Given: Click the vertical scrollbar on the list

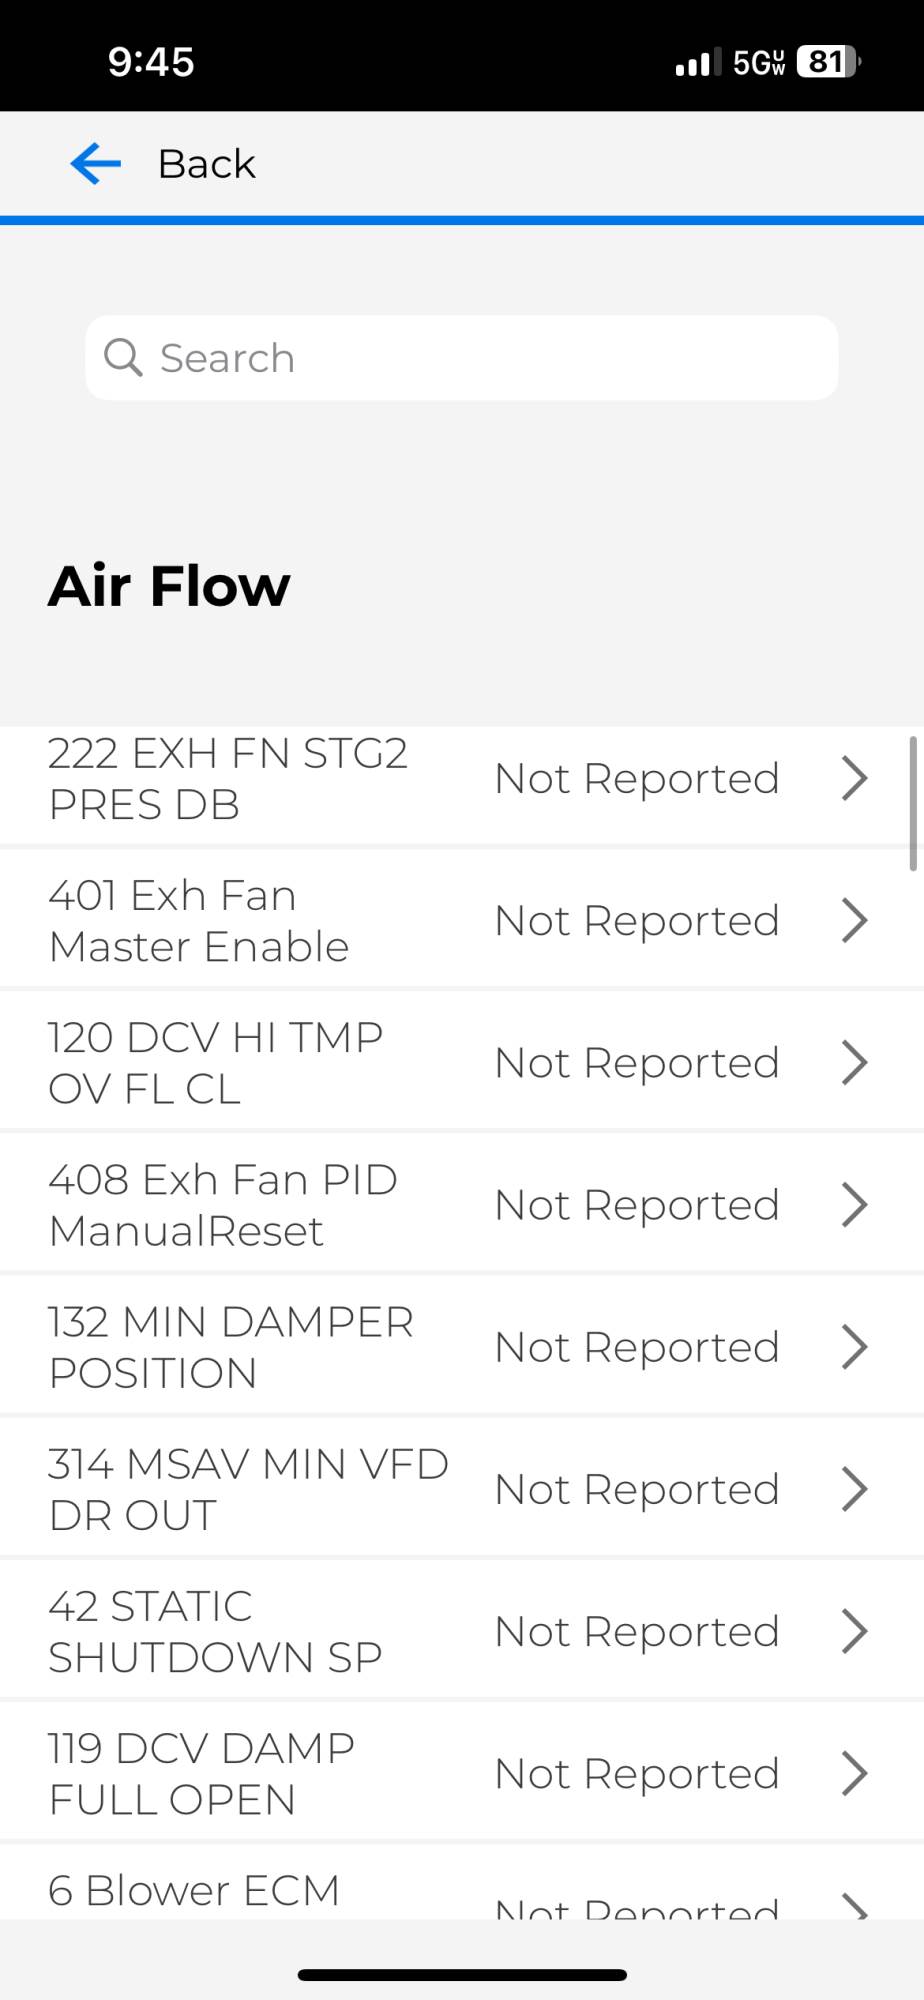Looking at the screenshot, I should [x=913, y=804].
